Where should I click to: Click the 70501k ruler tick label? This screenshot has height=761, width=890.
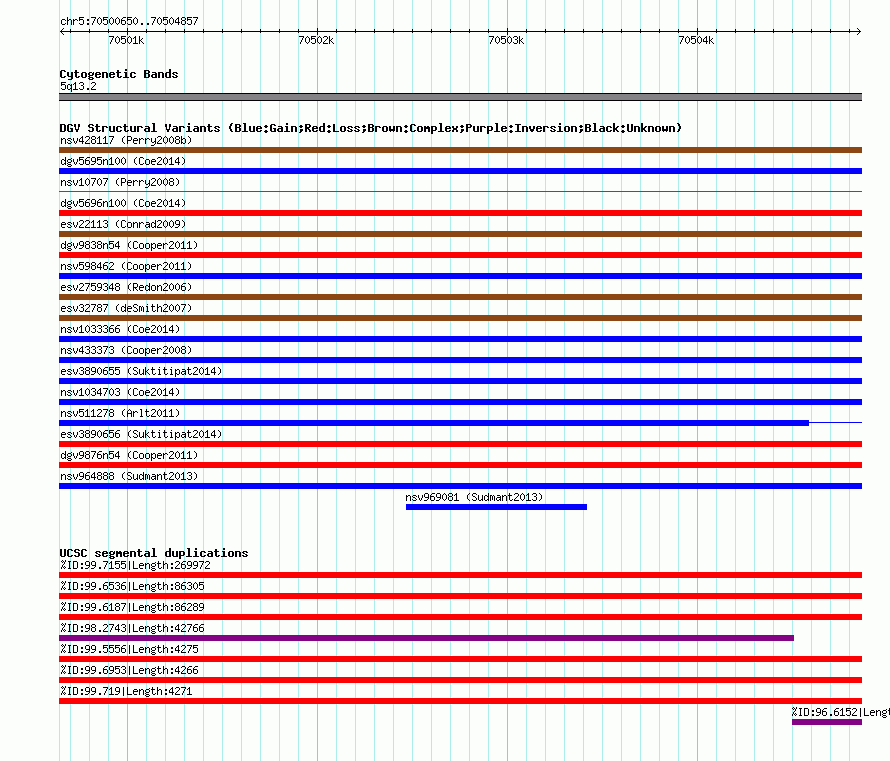click(126, 40)
